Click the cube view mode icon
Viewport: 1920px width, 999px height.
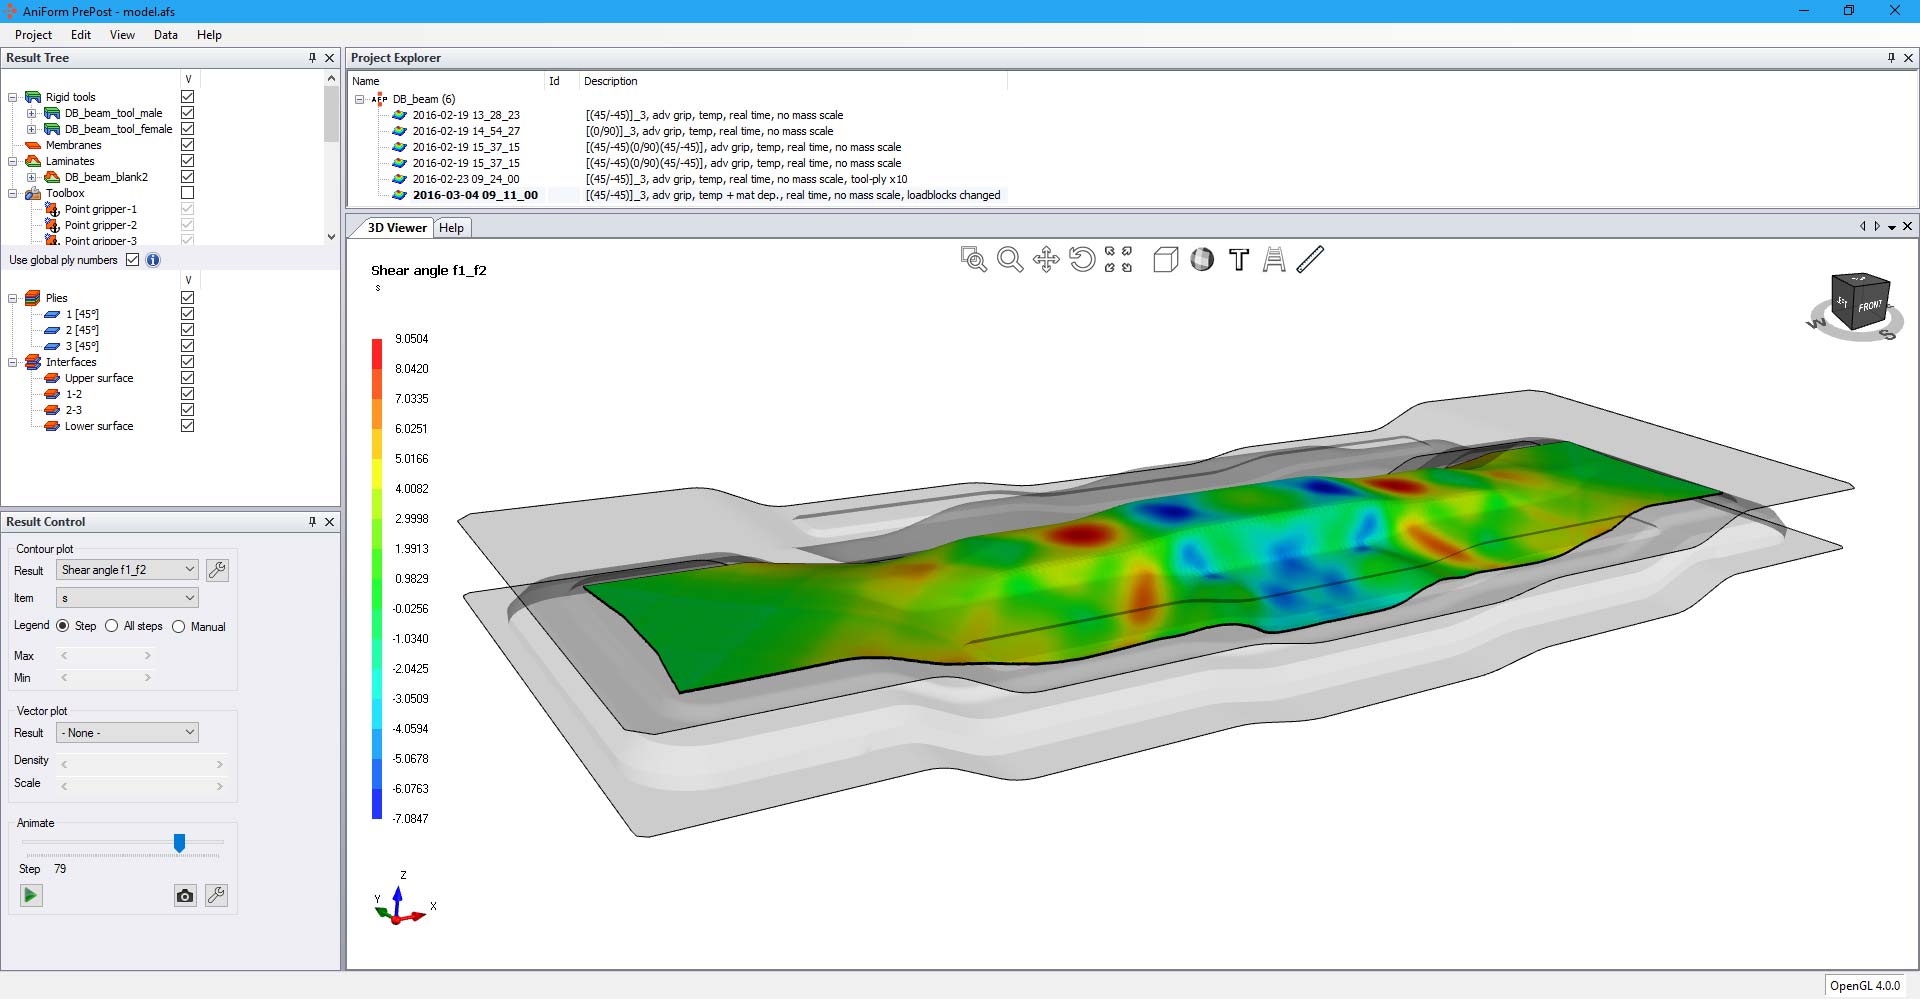[1165, 260]
